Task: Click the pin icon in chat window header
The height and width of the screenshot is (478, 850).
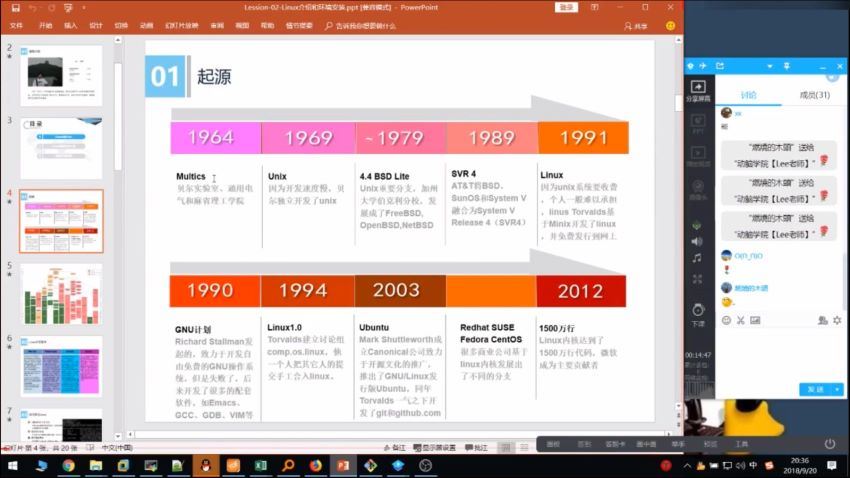Action: pos(787,66)
